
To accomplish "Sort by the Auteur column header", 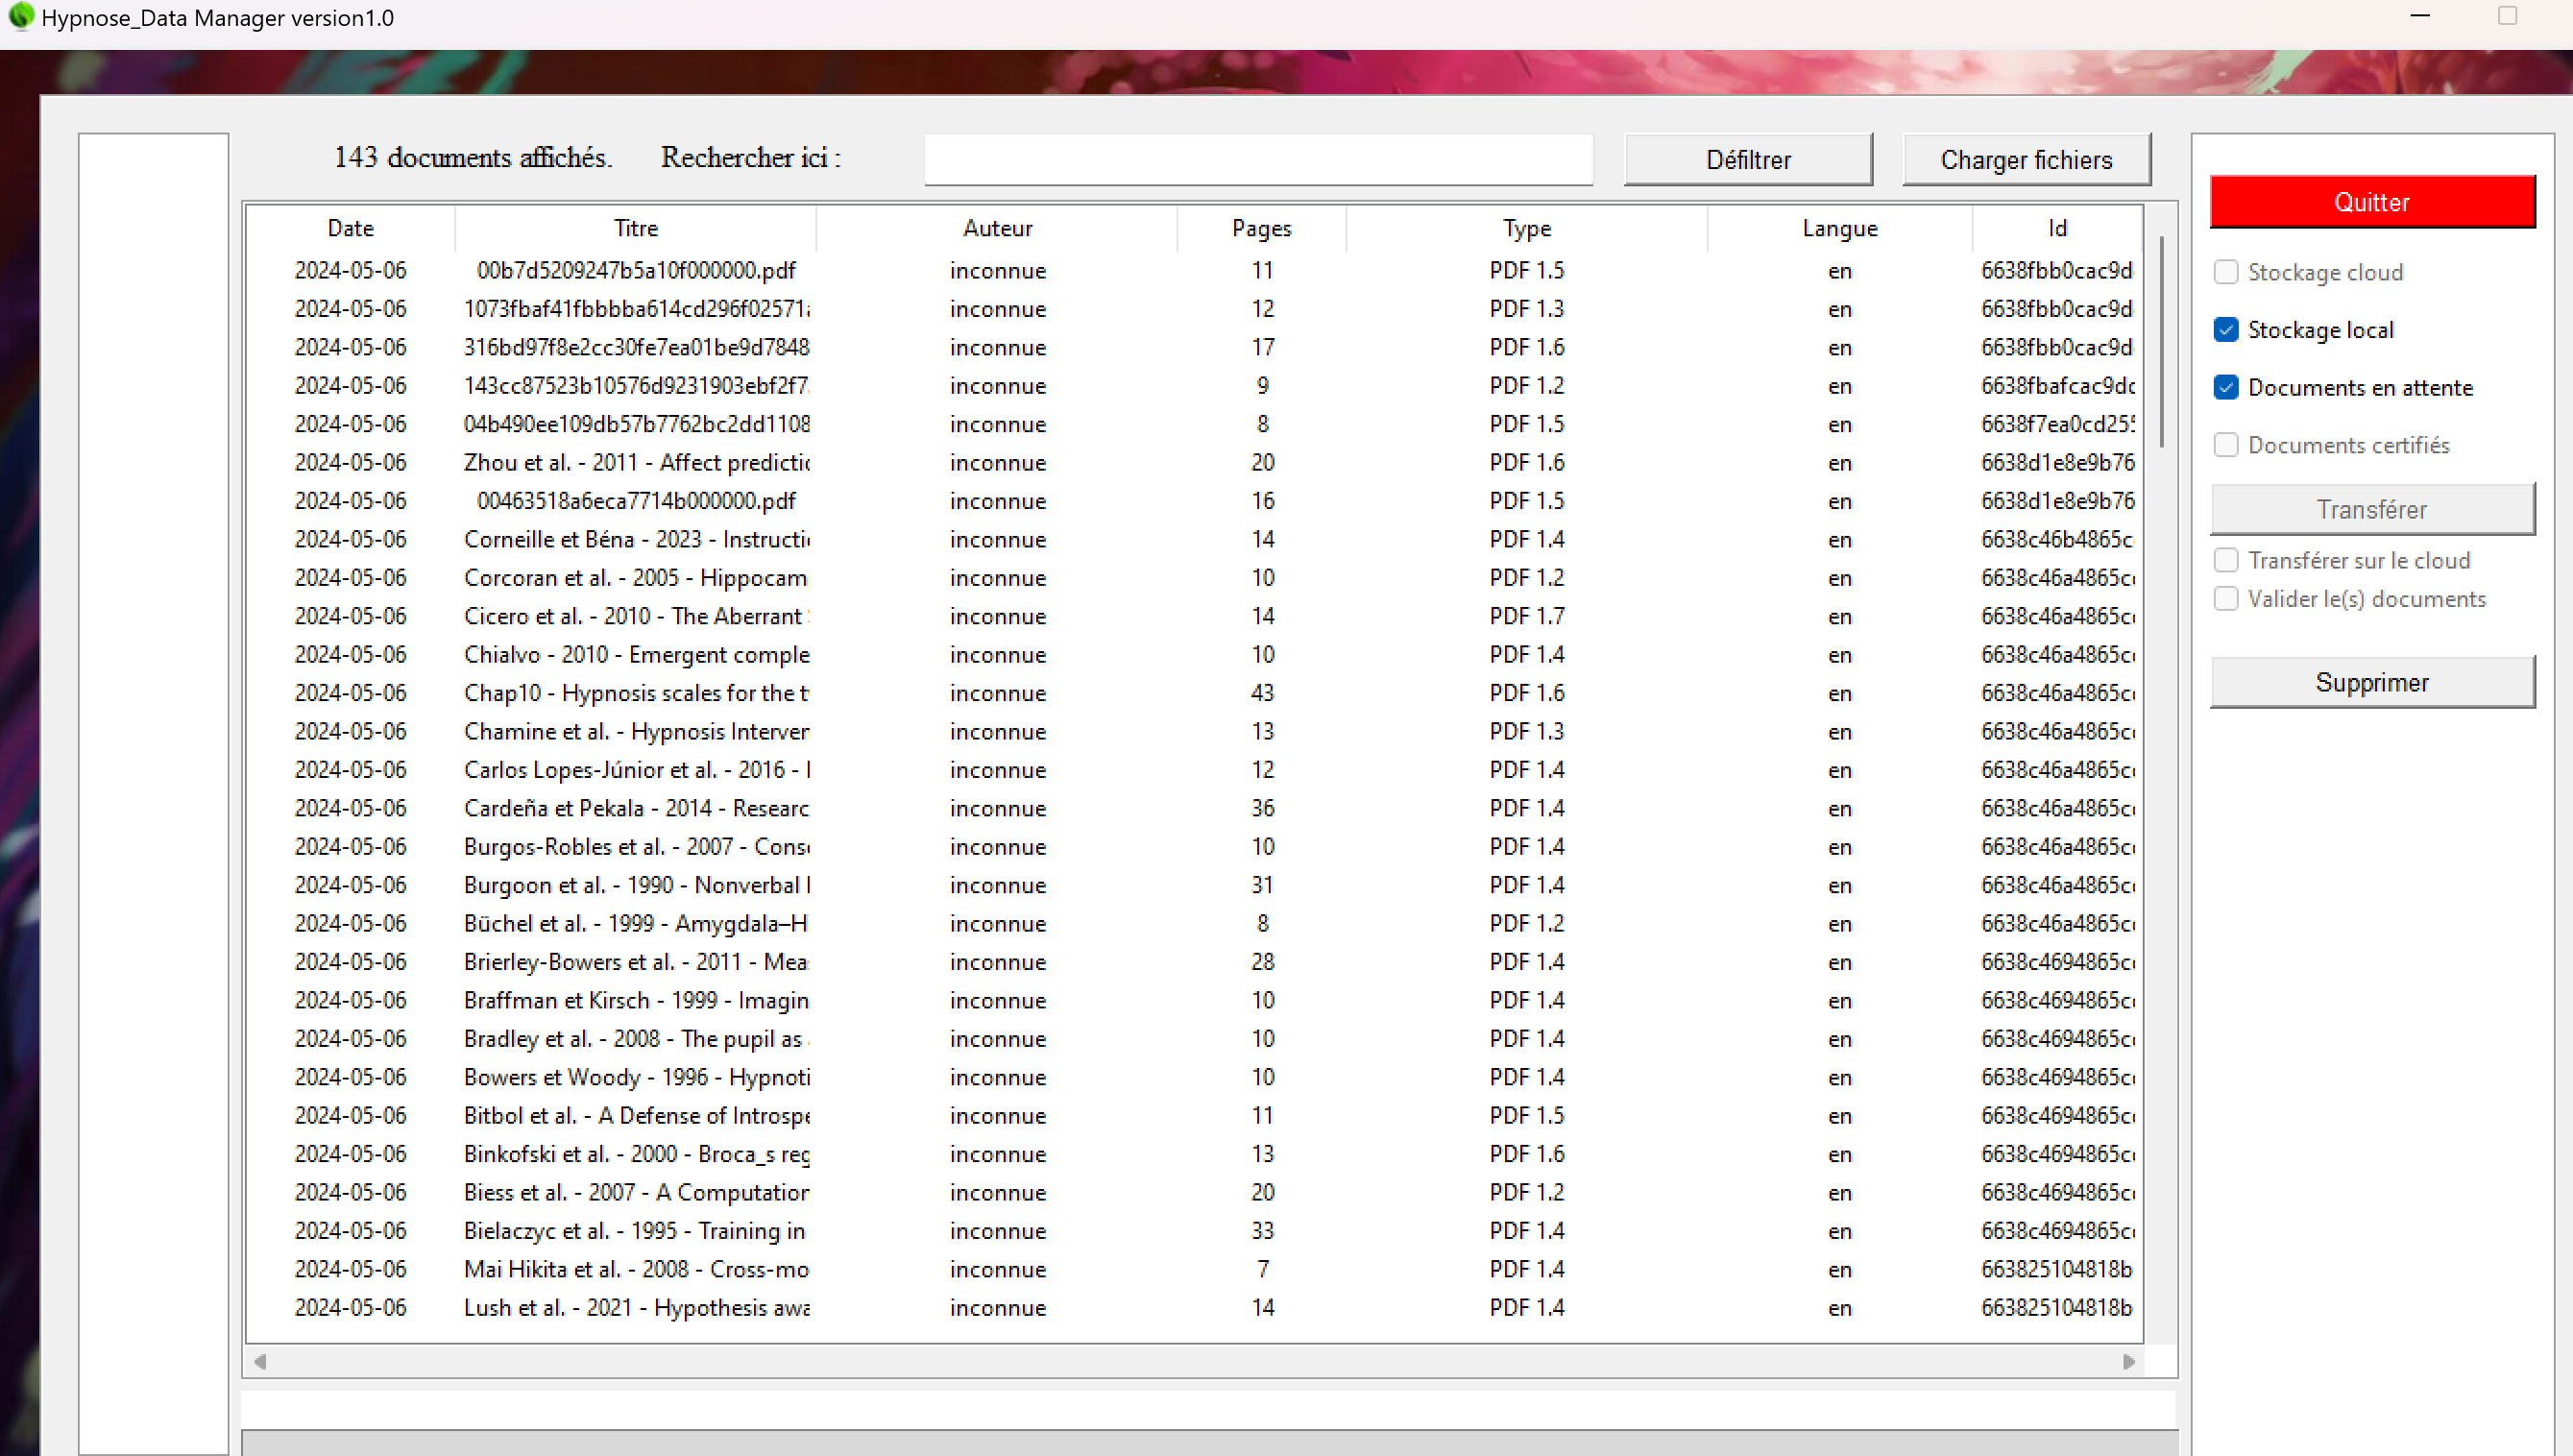I will point(997,228).
